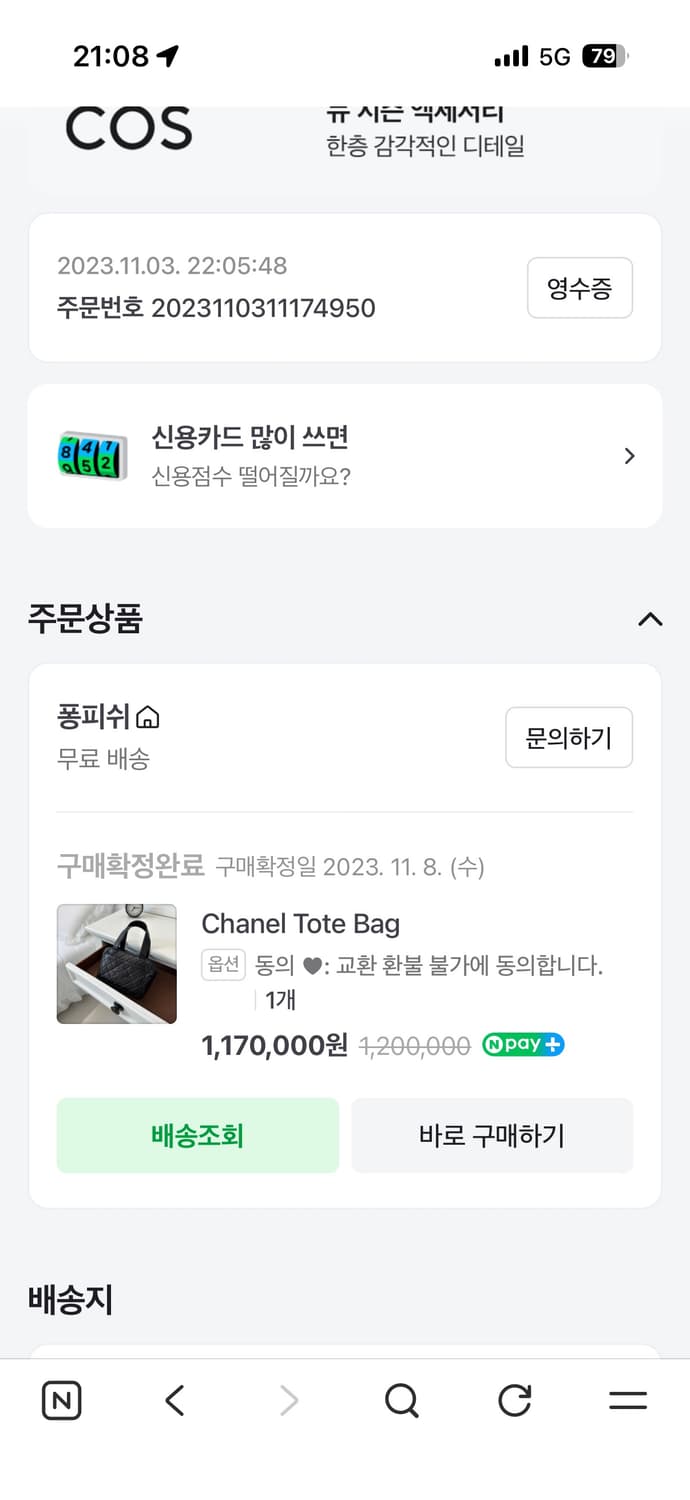Tap the Npay badge next to the price

[522, 1044]
